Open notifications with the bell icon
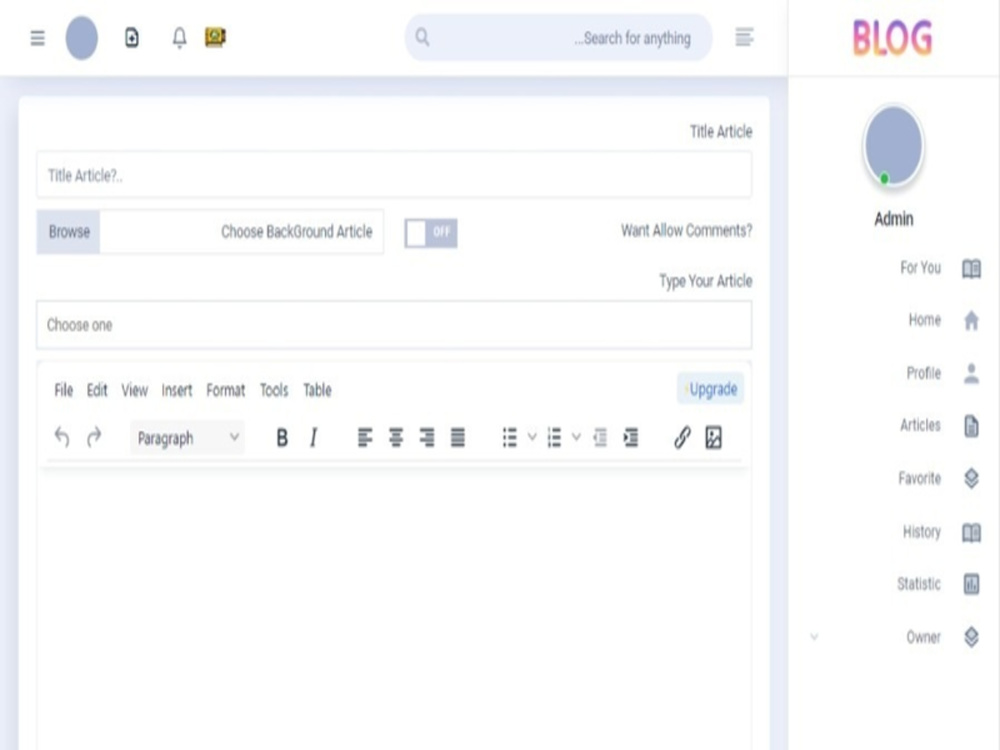 click(x=180, y=38)
